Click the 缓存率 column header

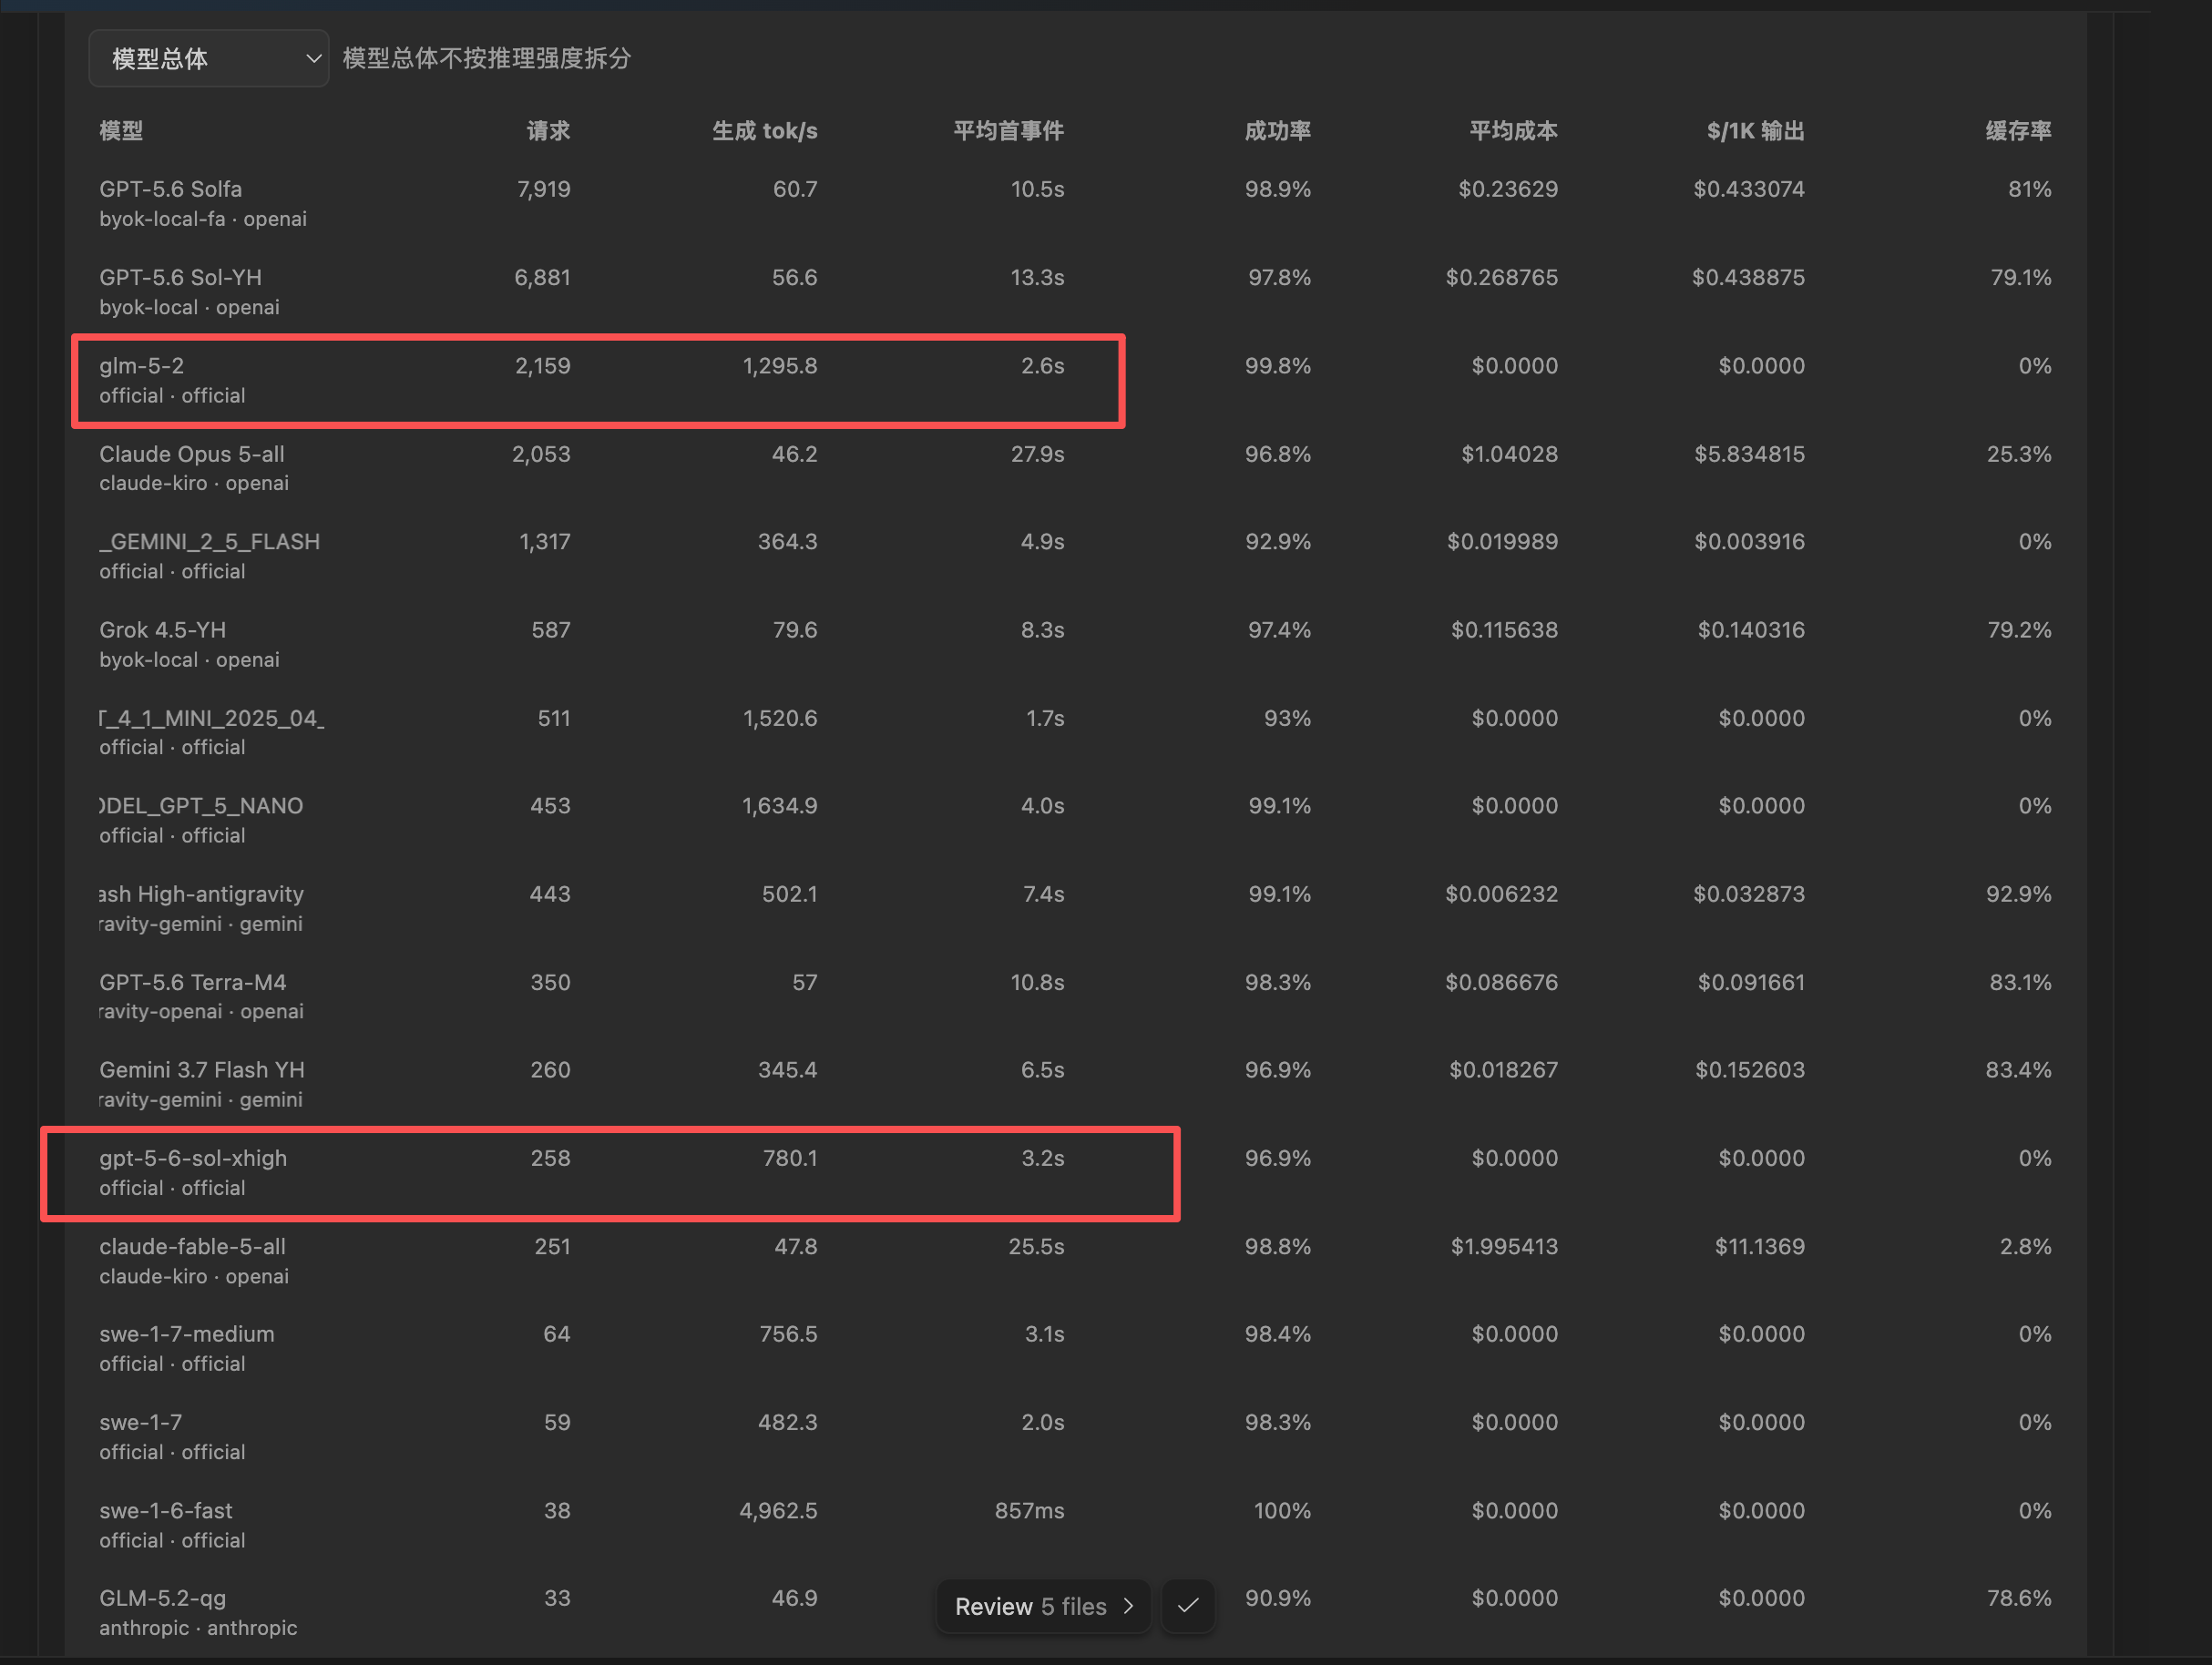click(x=2018, y=131)
